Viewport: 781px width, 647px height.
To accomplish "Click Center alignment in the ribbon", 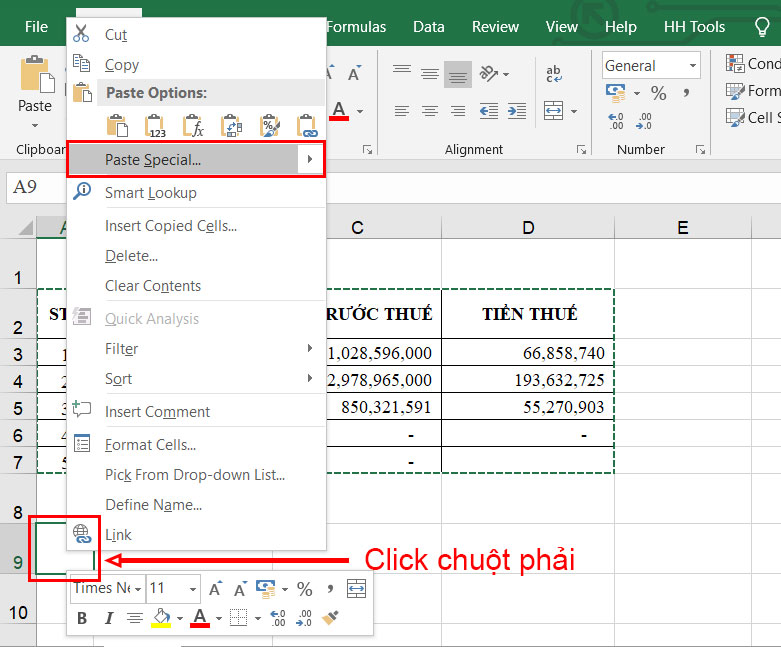I will click(x=429, y=111).
